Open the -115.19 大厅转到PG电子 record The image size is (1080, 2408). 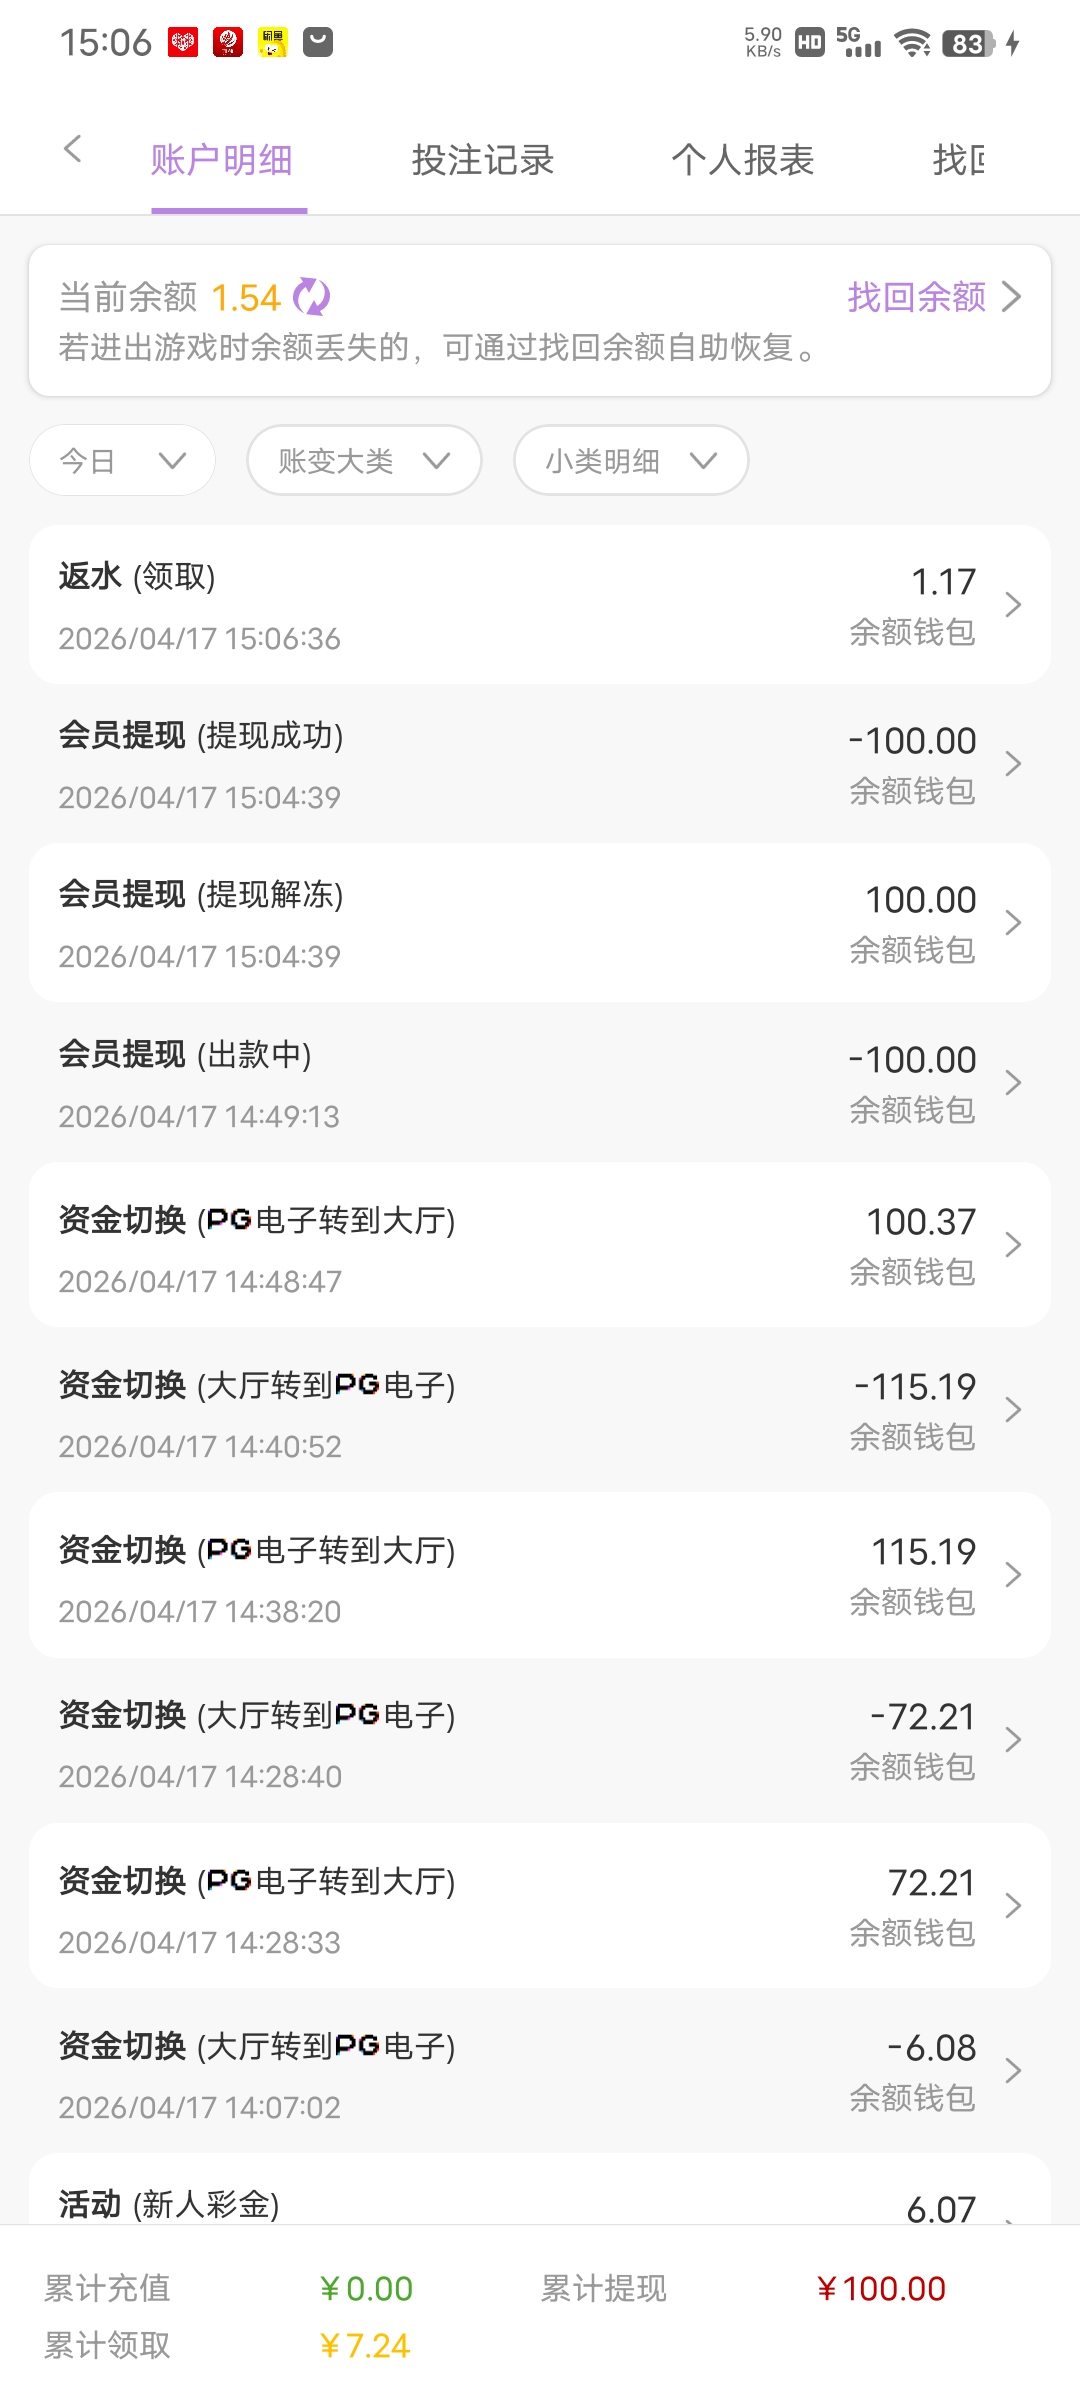pyautogui.click(x=540, y=1410)
